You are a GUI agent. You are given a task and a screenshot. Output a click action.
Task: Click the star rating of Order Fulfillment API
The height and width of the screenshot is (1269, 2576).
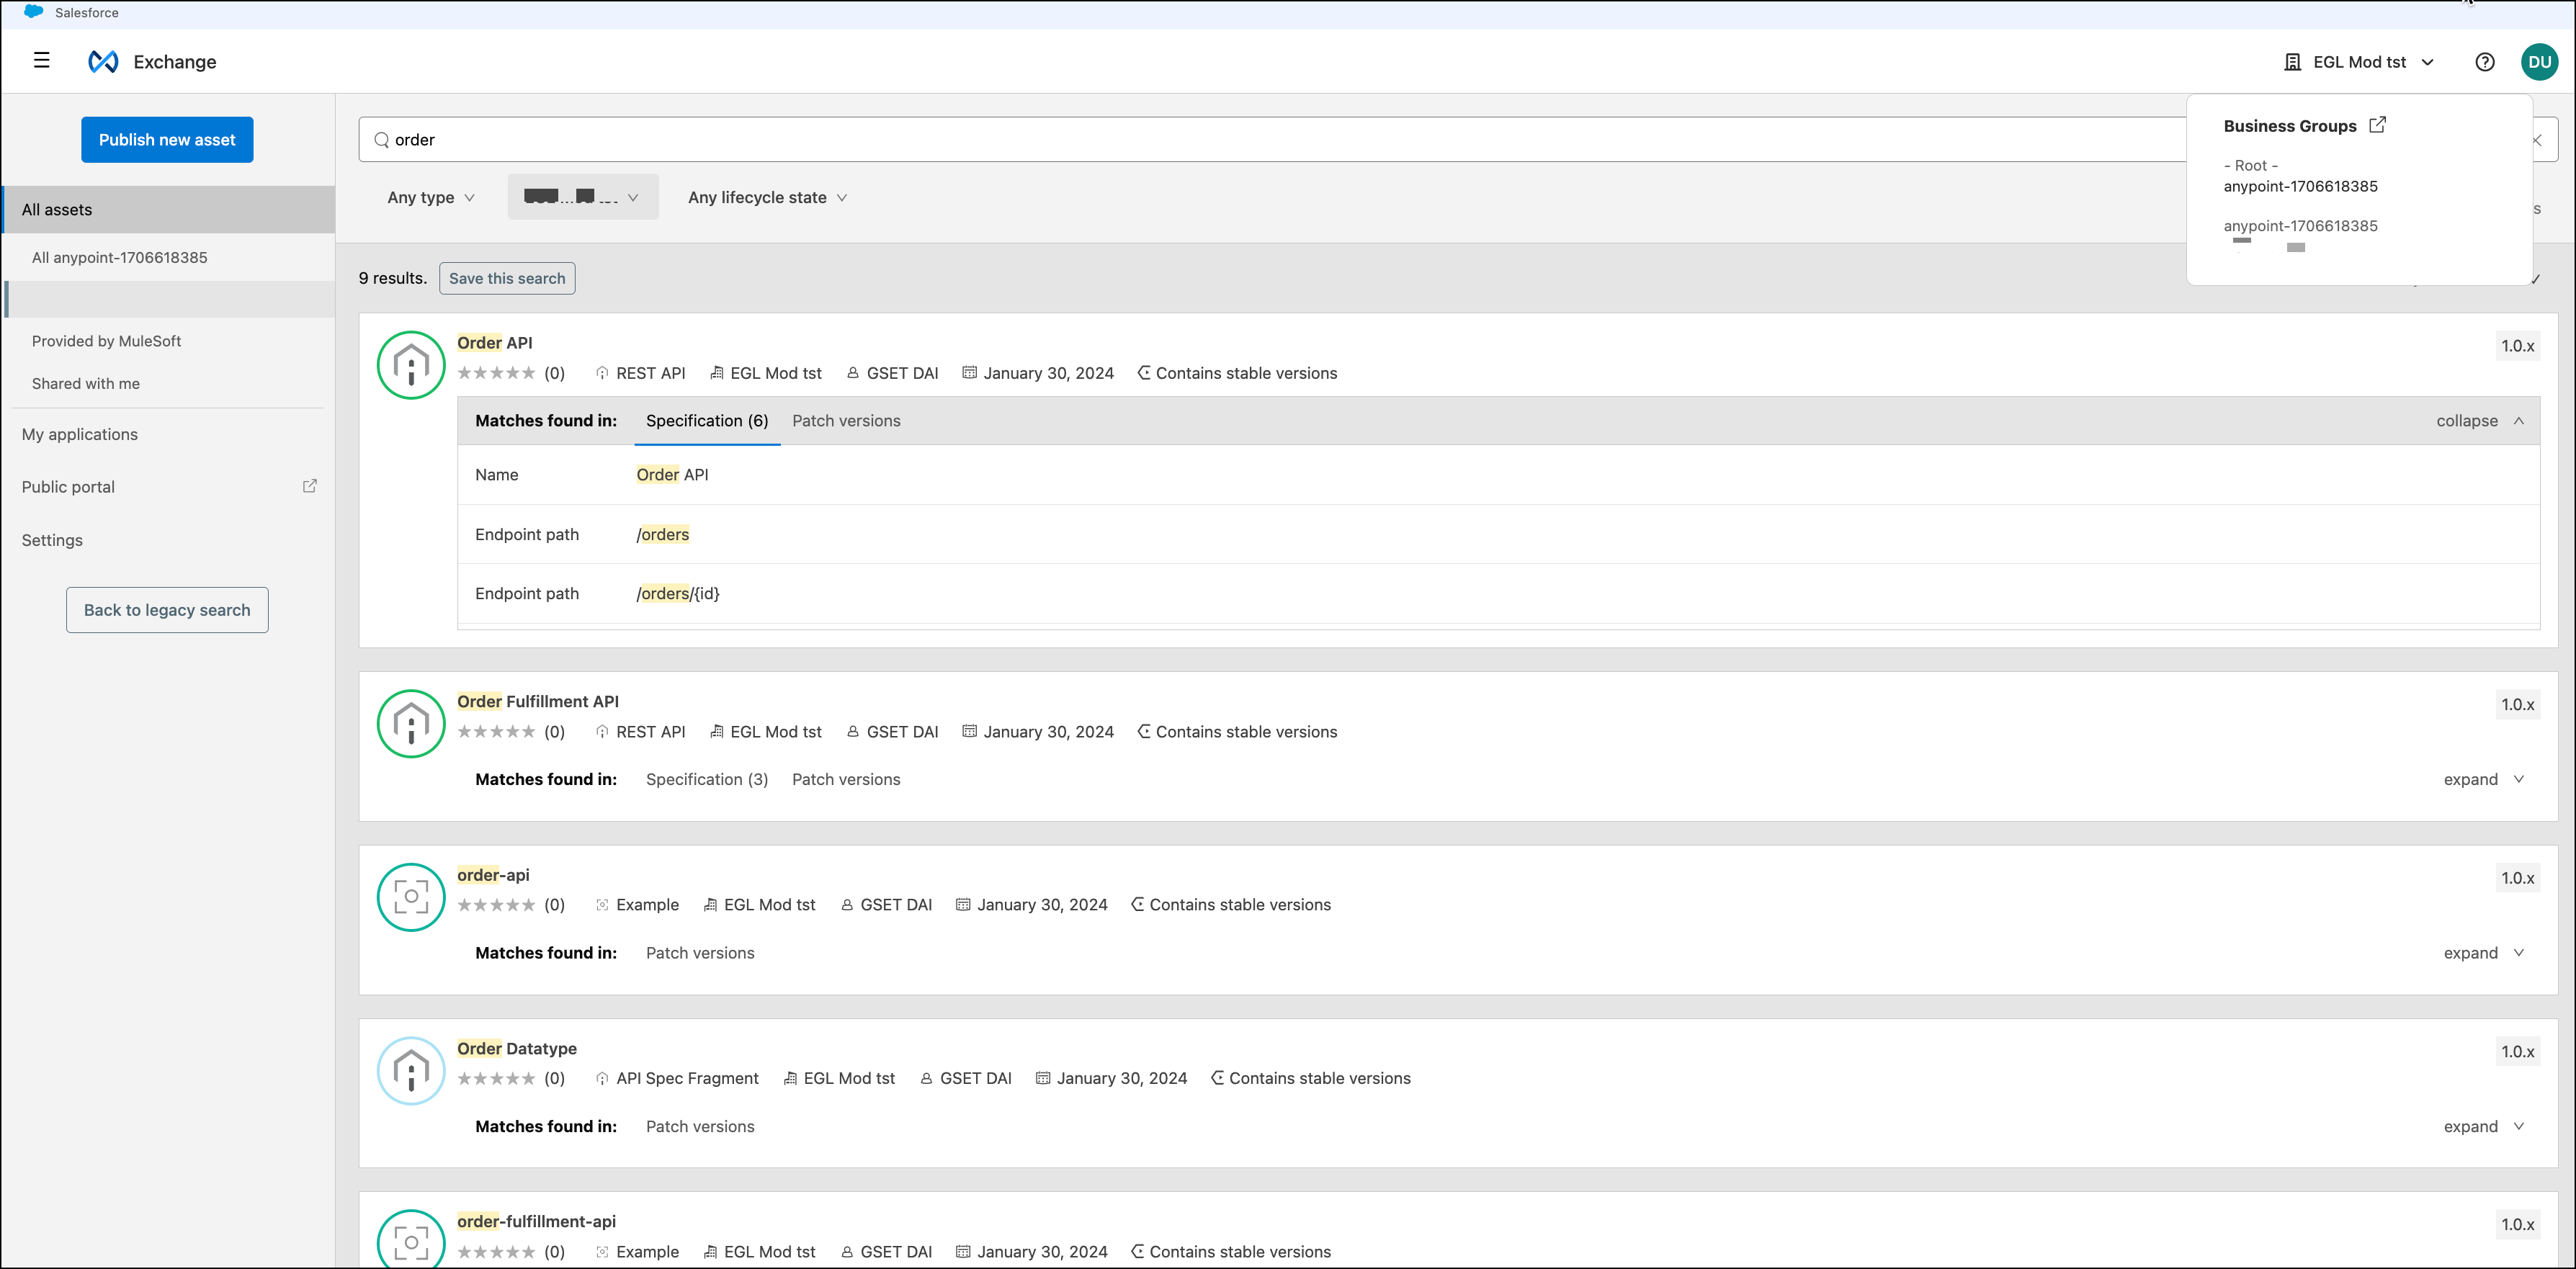pos(497,732)
